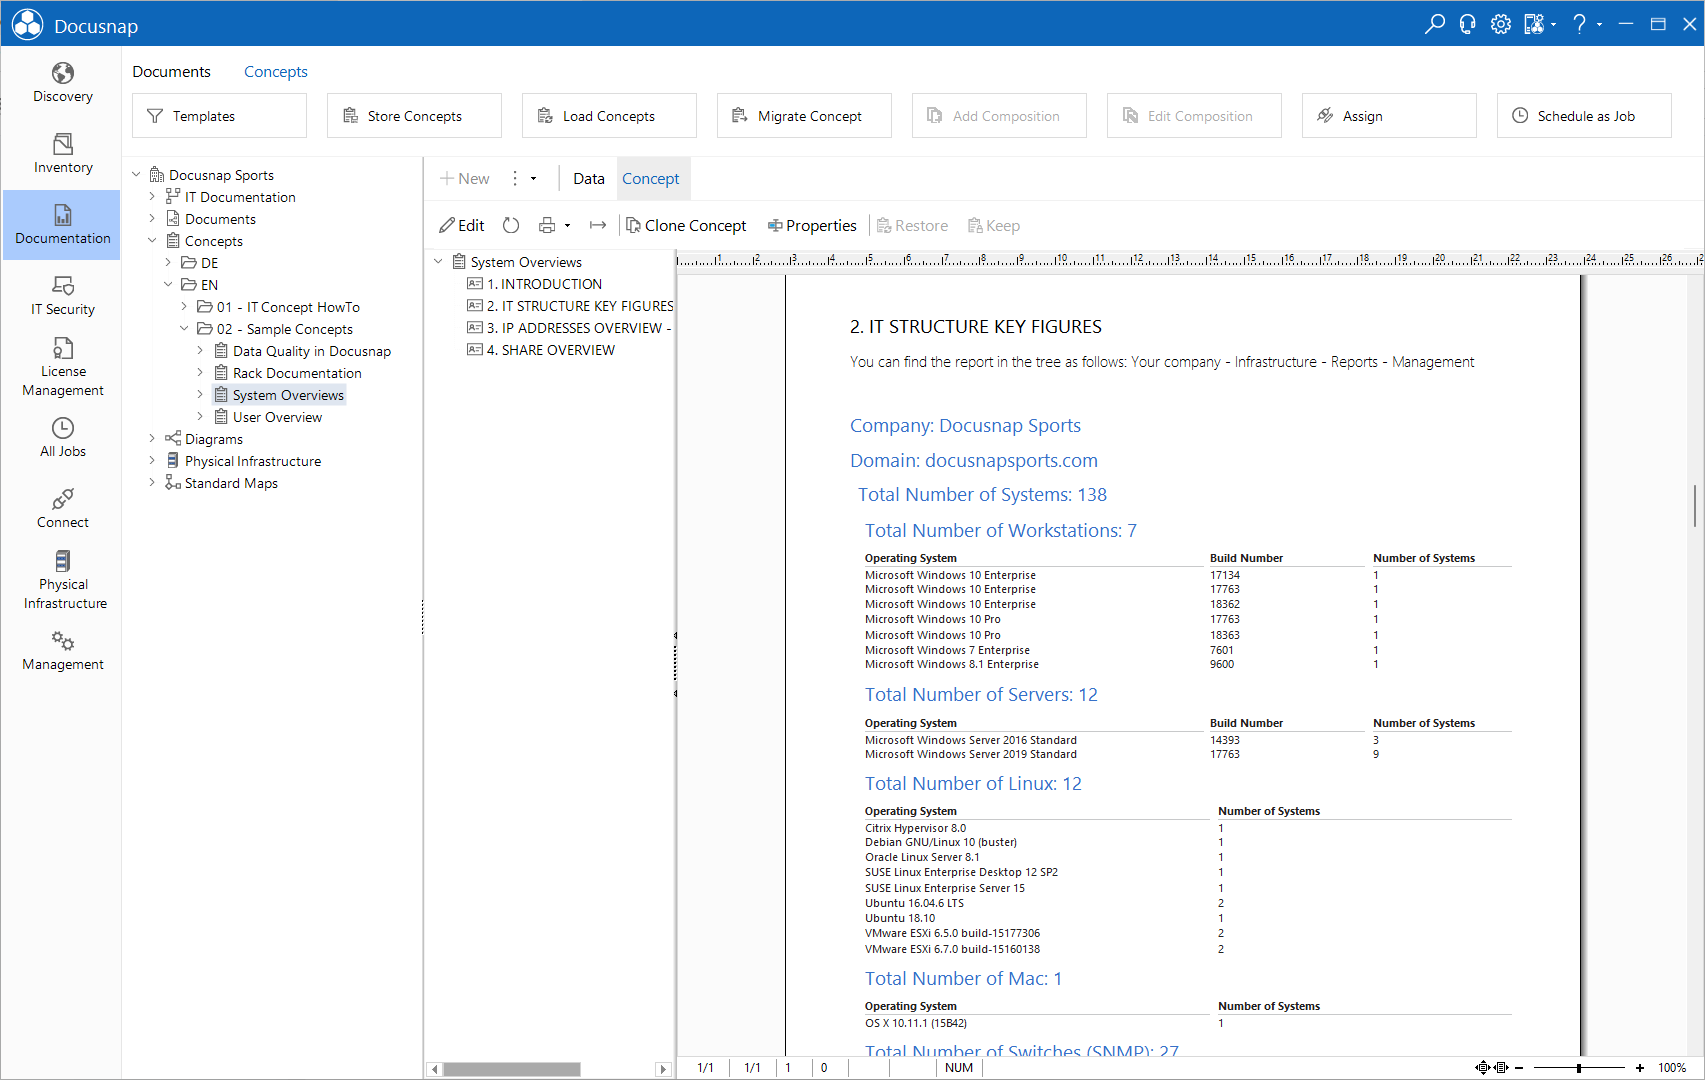Switch to the Concepts tab
Image resolution: width=1705 pixels, height=1080 pixels.
pyautogui.click(x=275, y=72)
